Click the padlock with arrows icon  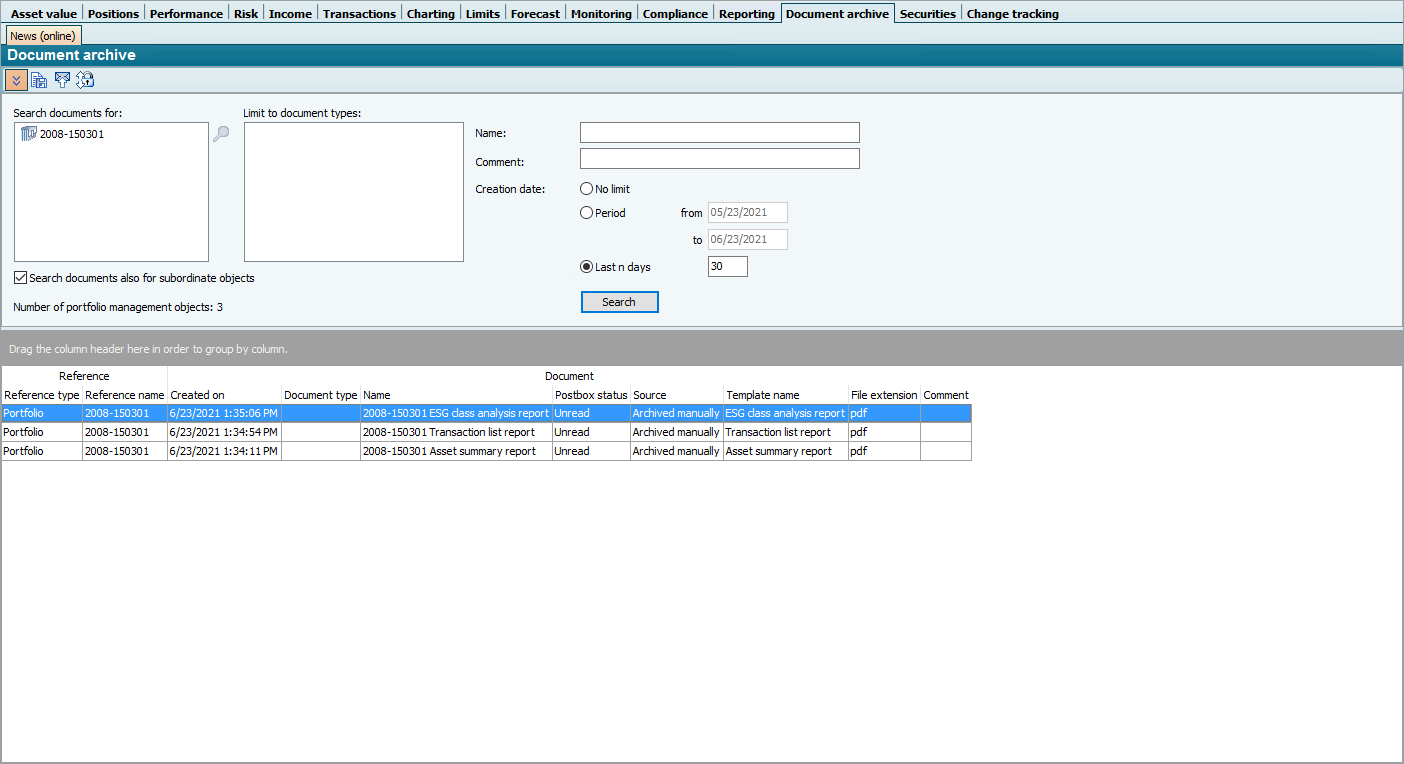tap(85, 80)
